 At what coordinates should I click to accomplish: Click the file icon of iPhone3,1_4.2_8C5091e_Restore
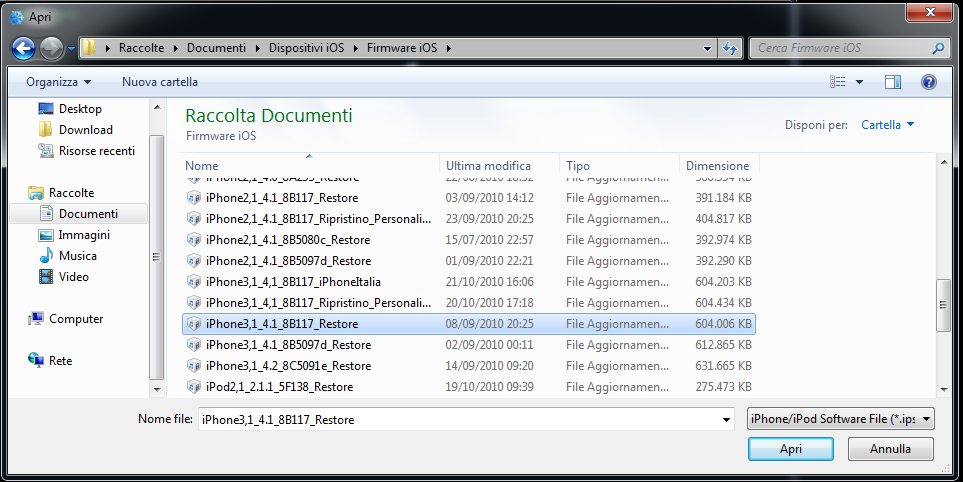coord(194,365)
